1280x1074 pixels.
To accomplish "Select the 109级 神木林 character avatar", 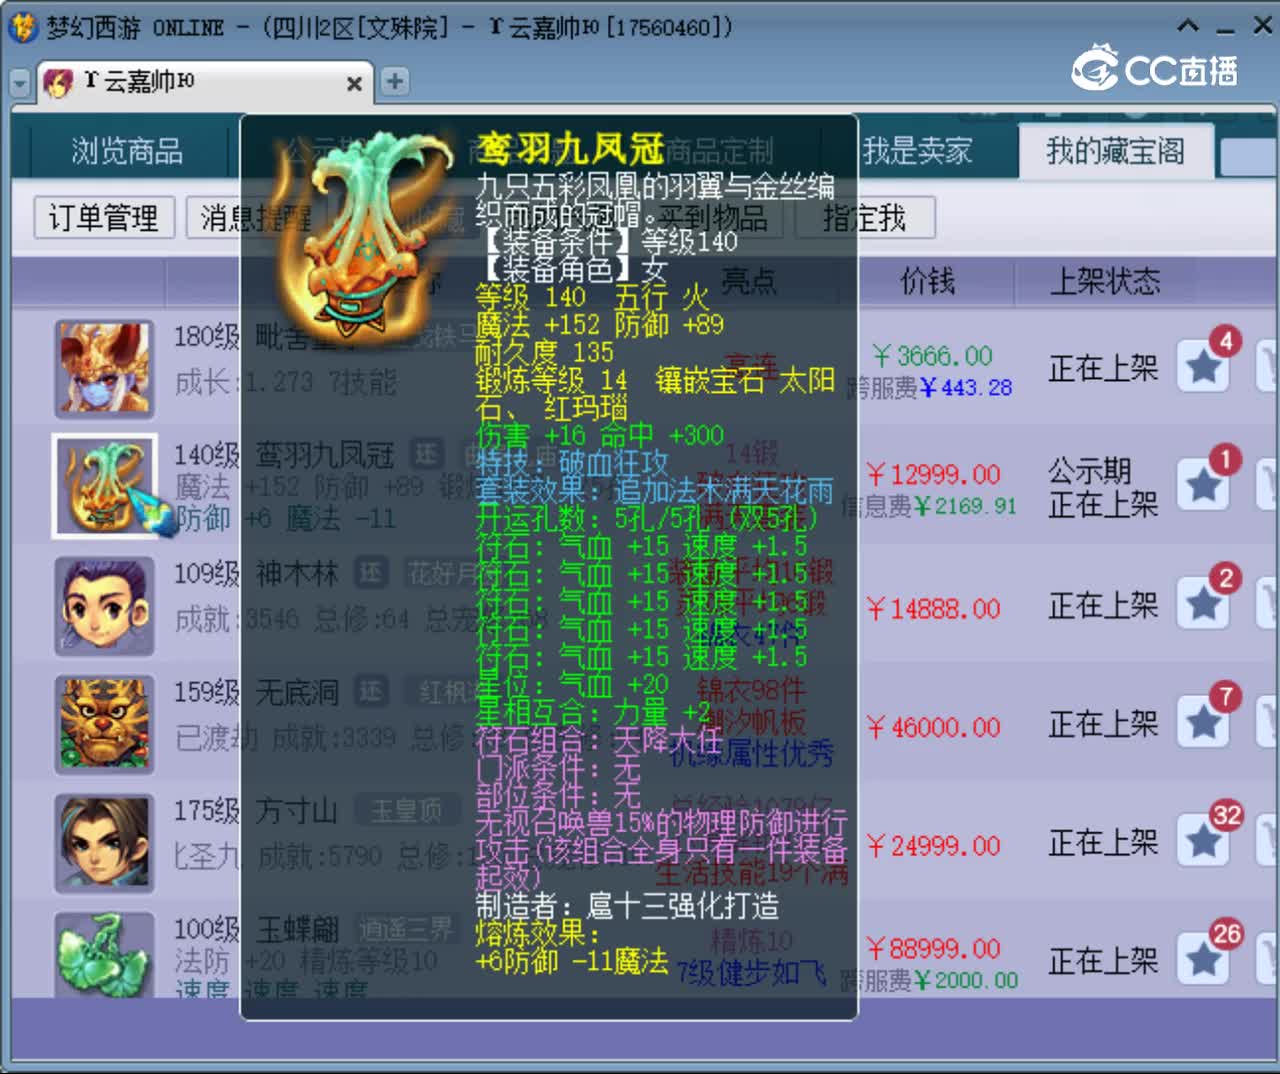I will click(104, 605).
